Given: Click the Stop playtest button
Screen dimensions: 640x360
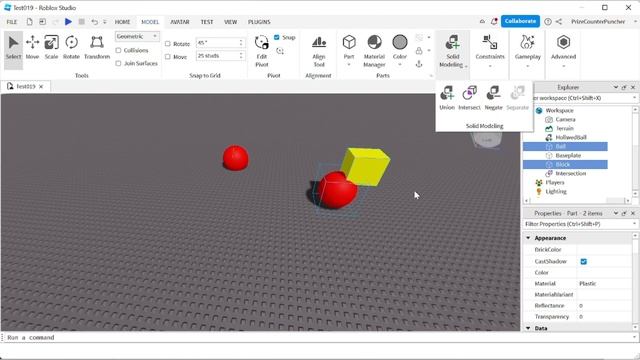Looking at the screenshot, I should [82, 22].
